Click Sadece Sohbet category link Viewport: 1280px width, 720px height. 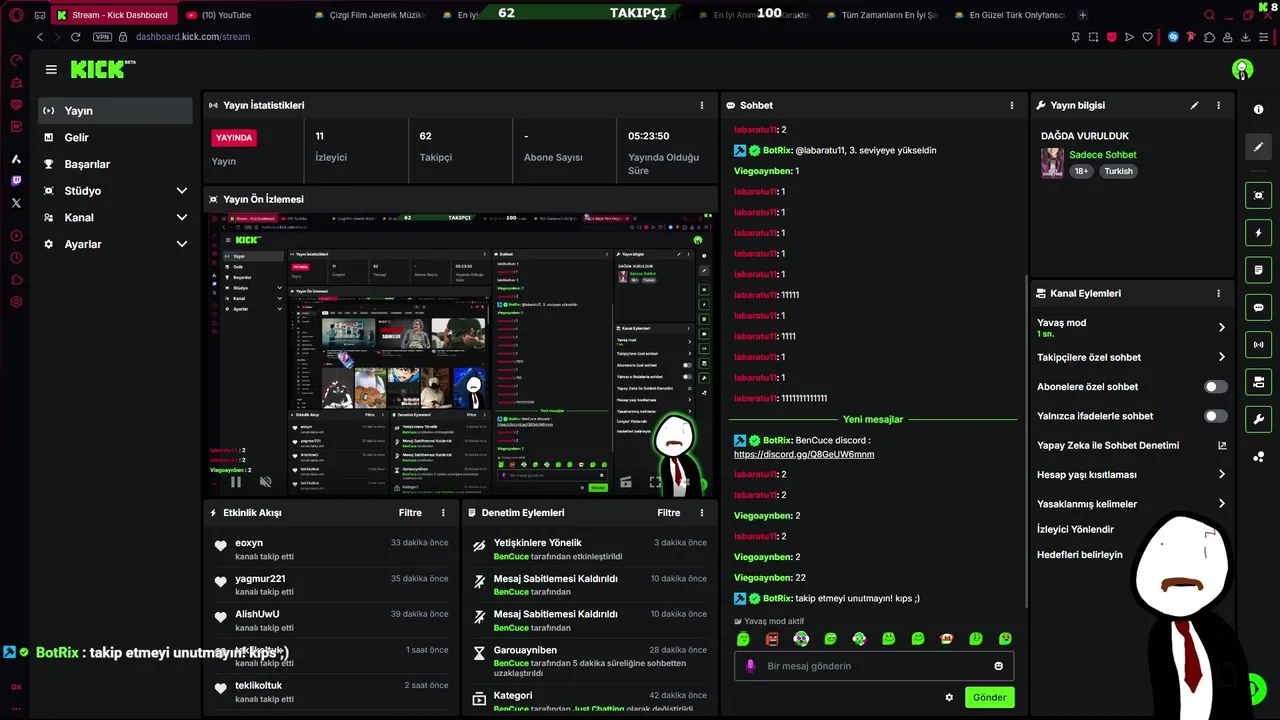point(1102,155)
